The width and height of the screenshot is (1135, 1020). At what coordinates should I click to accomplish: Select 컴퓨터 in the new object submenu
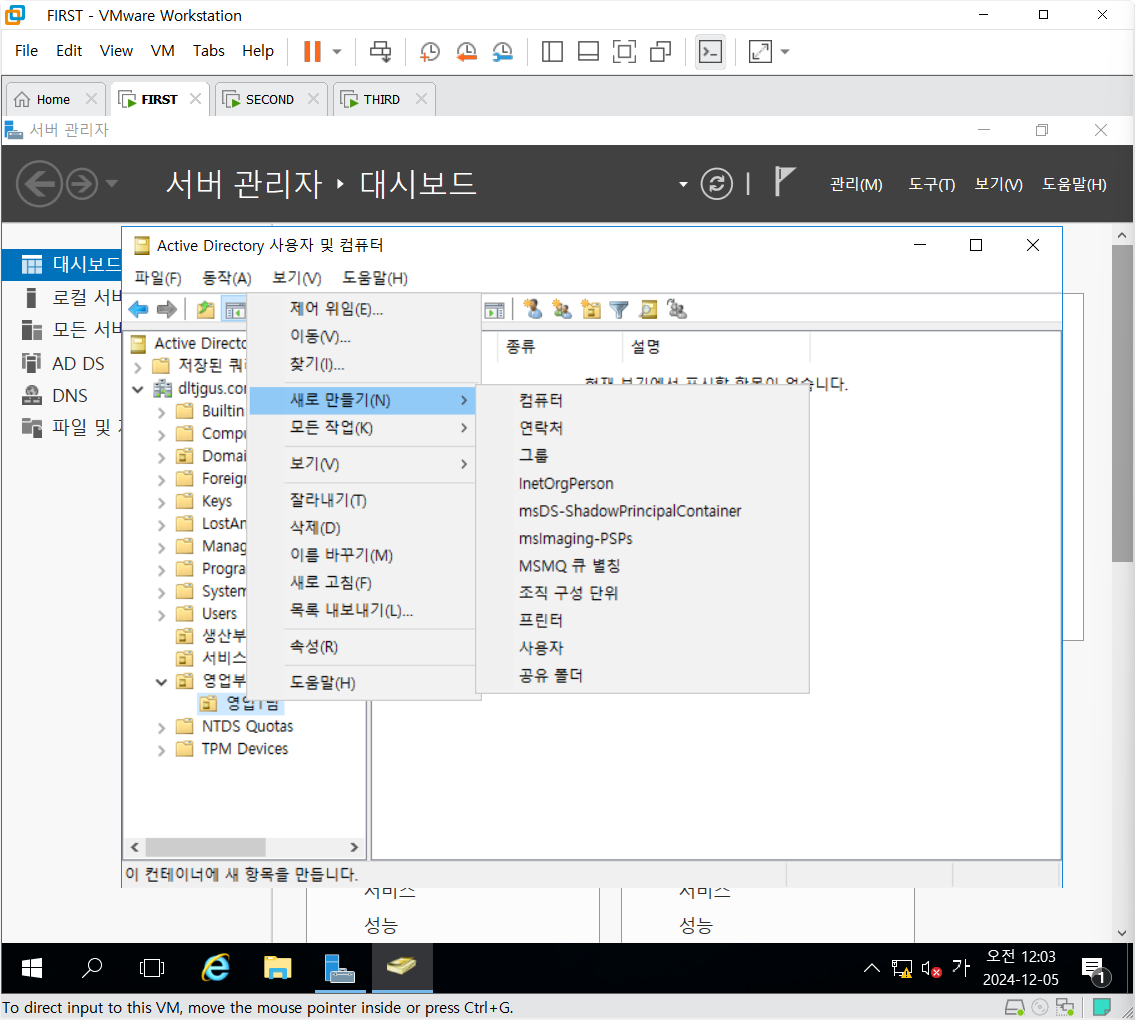coord(642,400)
